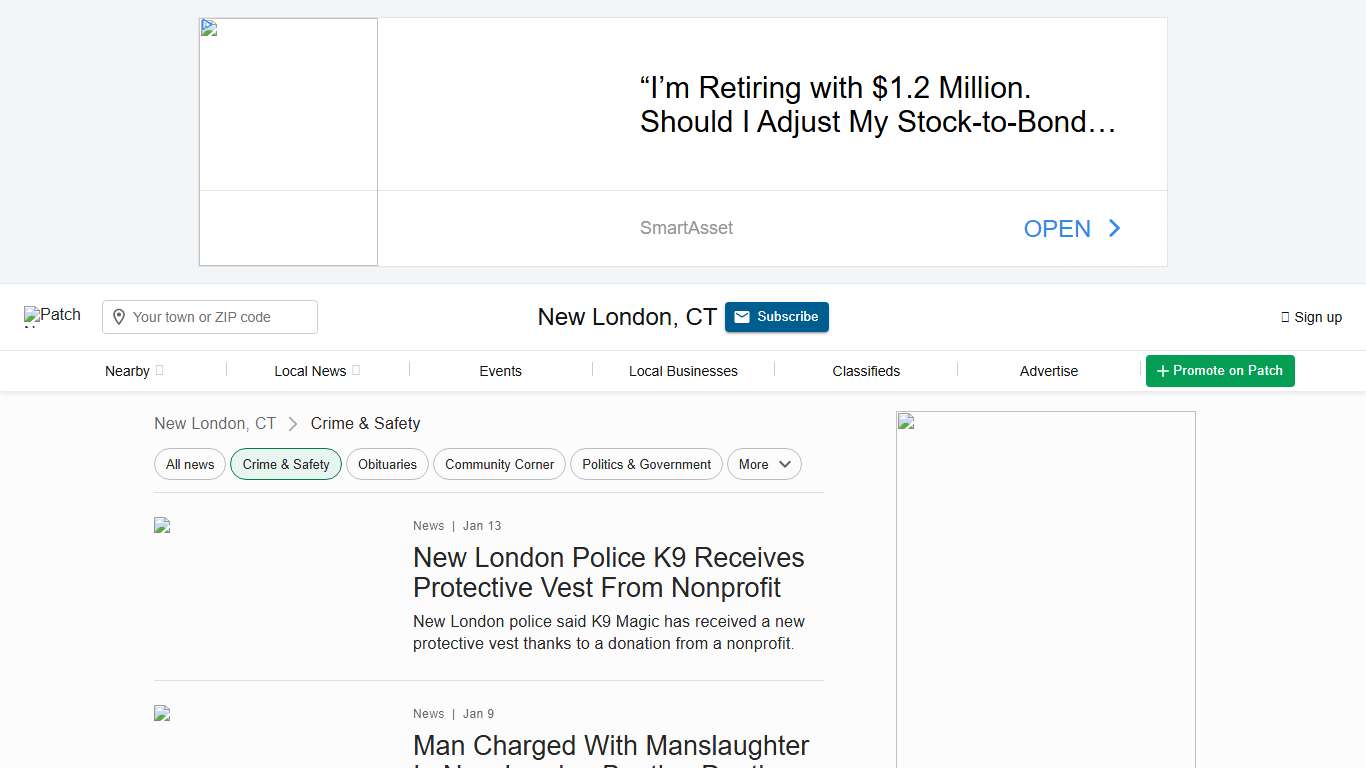Expand the More categories dropdown
This screenshot has width=1366, height=768.
coord(764,464)
